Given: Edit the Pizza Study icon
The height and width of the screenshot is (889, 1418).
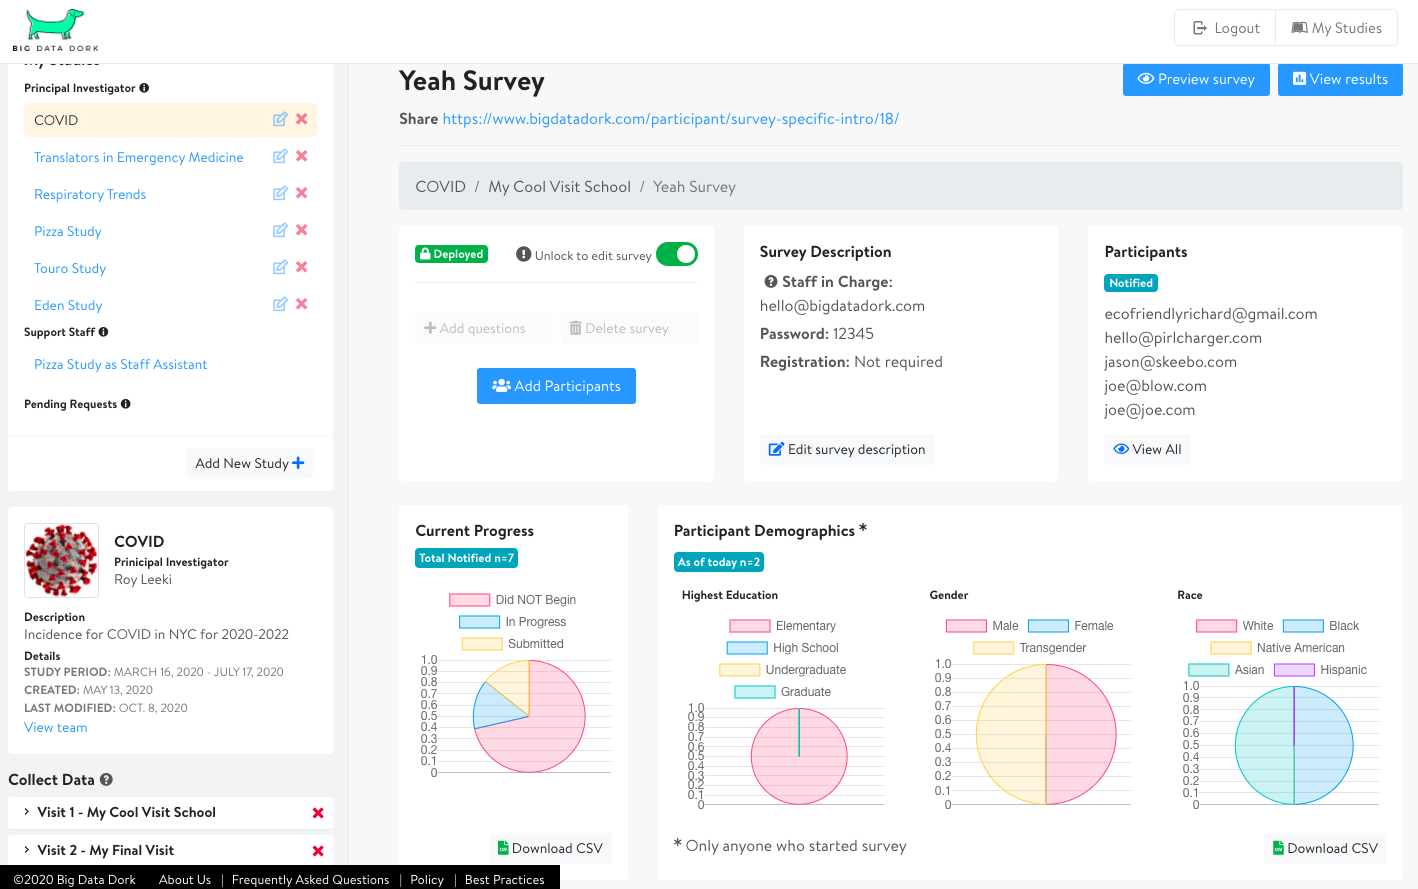Looking at the screenshot, I should [280, 230].
